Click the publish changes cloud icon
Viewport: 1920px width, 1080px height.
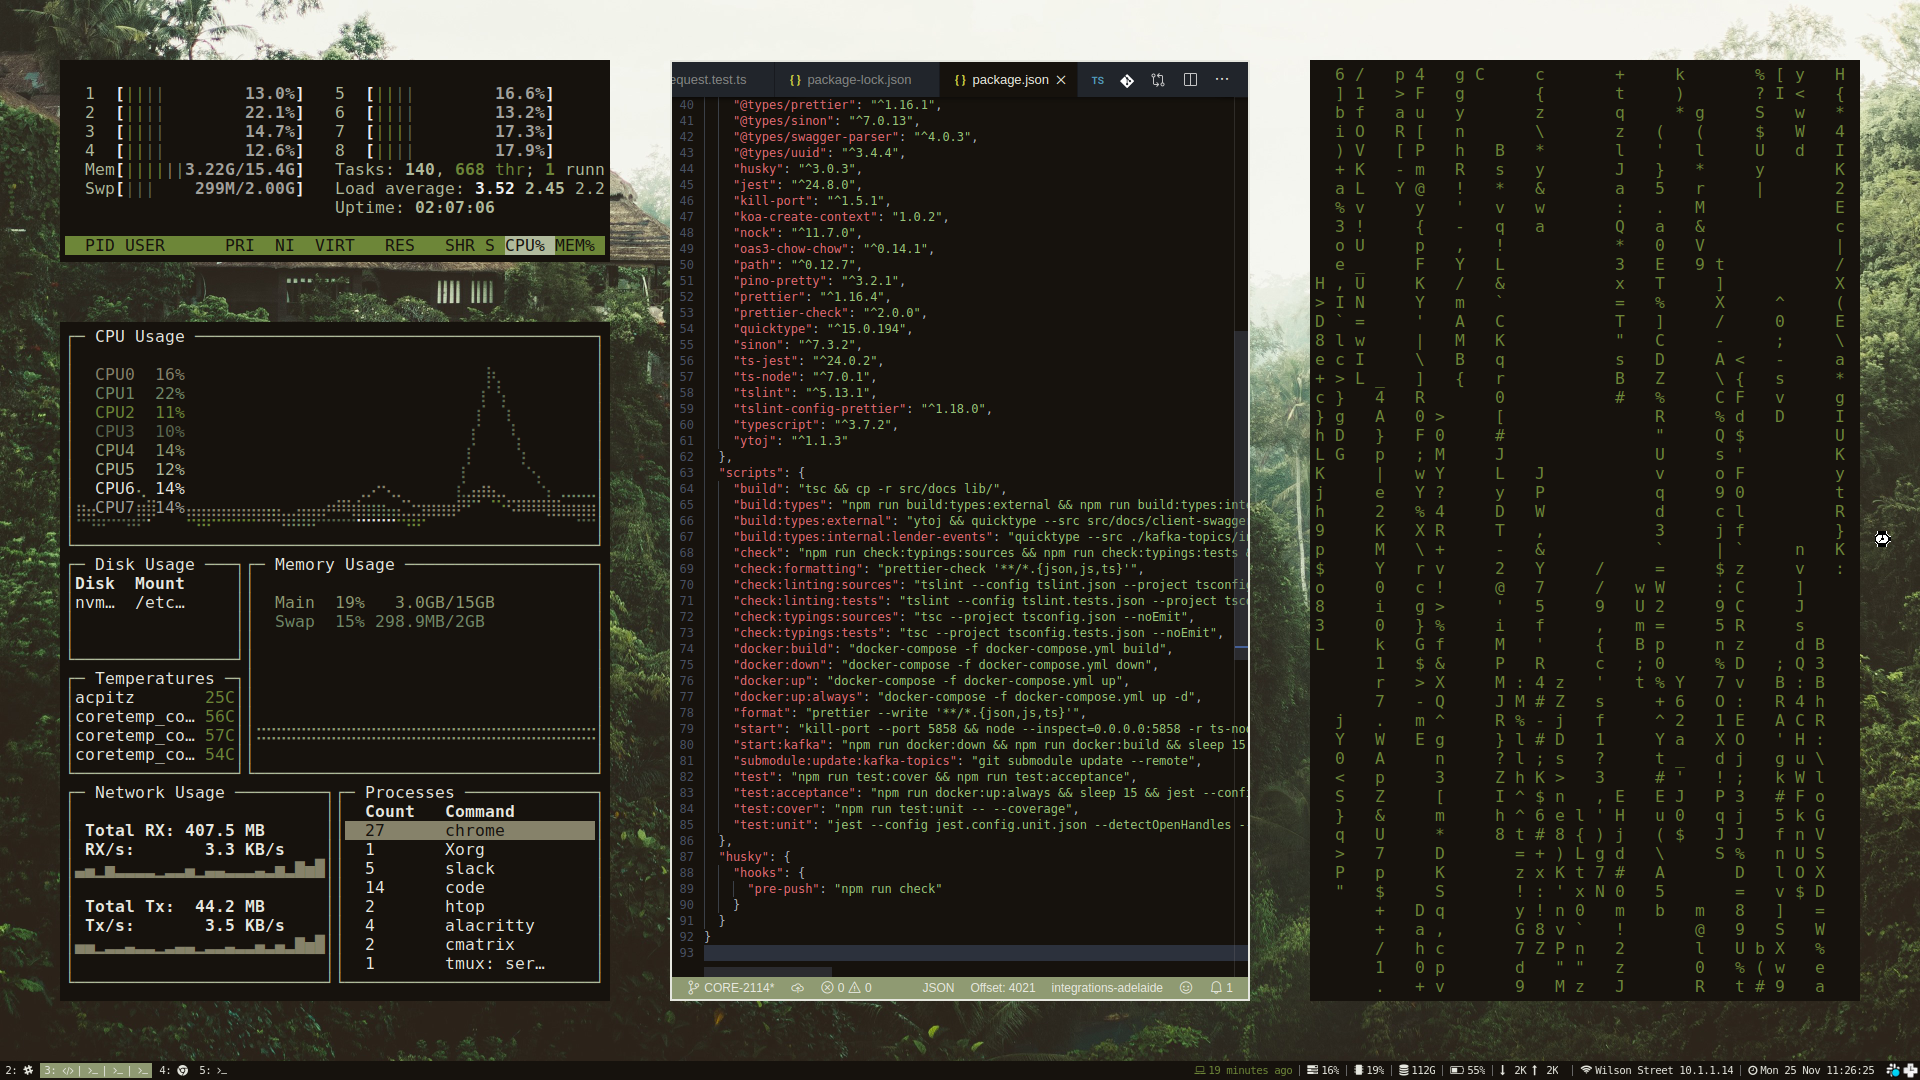click(798, 987)
